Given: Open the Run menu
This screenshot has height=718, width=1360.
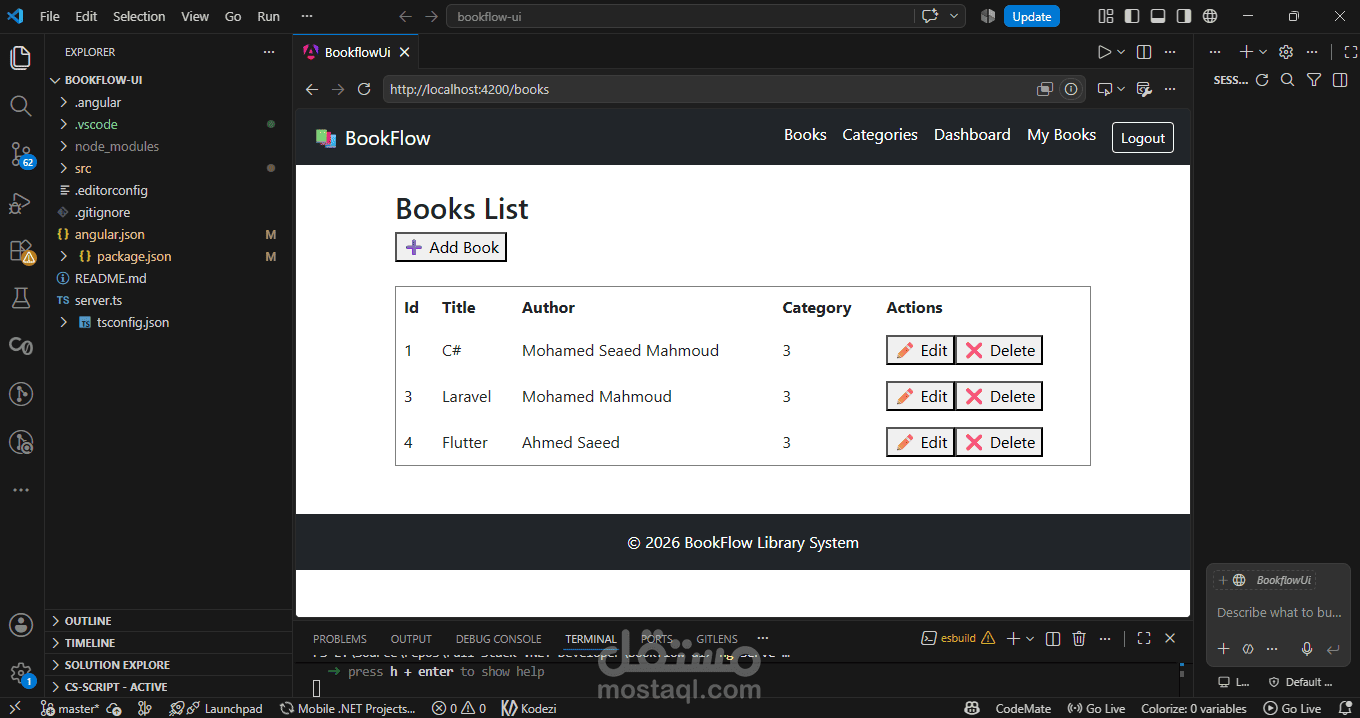Looking at the screenshot, I should 268,16.
